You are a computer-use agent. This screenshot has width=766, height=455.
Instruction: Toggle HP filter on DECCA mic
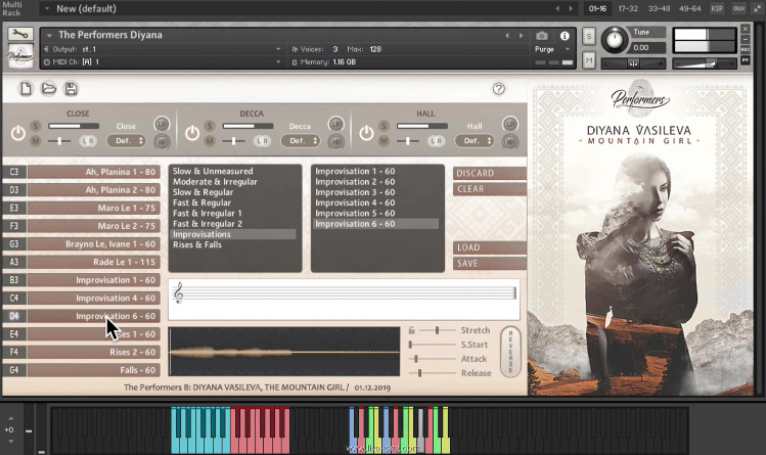(x=336, y=142)
